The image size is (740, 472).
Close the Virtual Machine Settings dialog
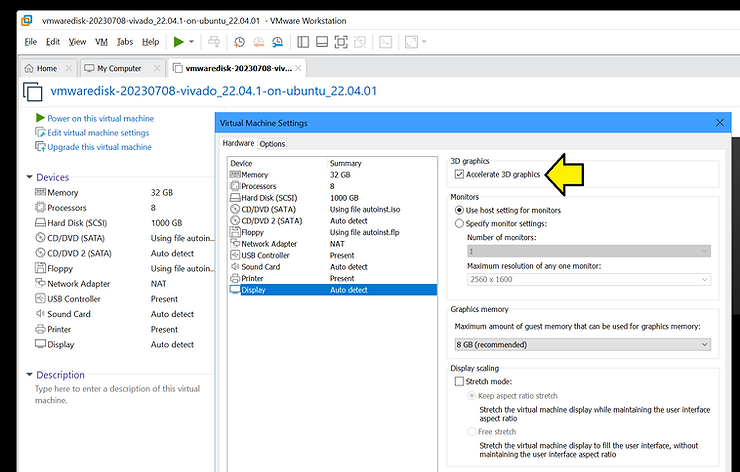[720, 123]
